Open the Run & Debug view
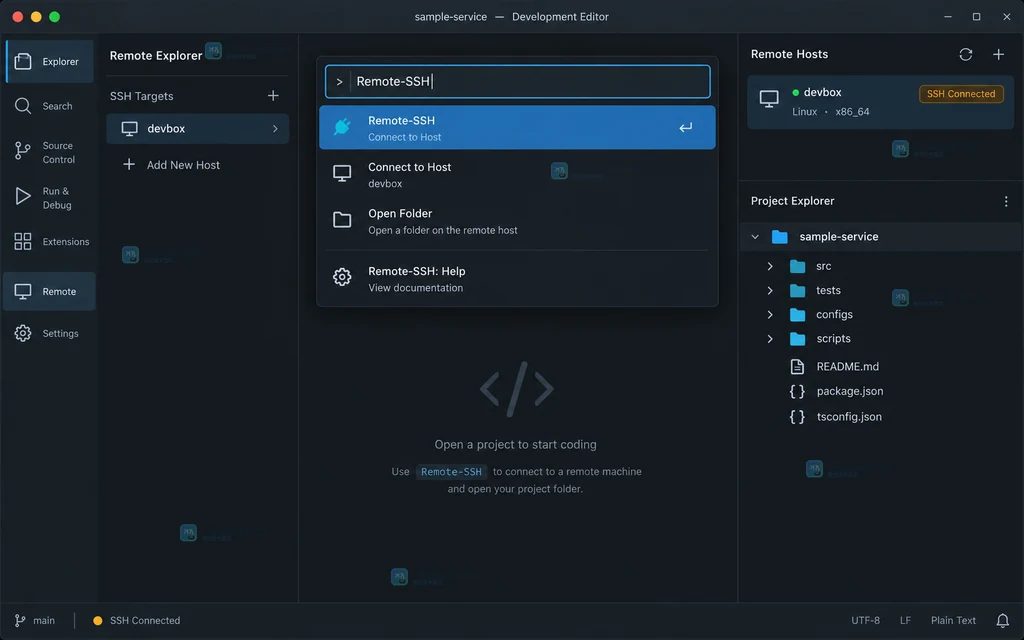1024x640 pixels. tap(50, 198)
